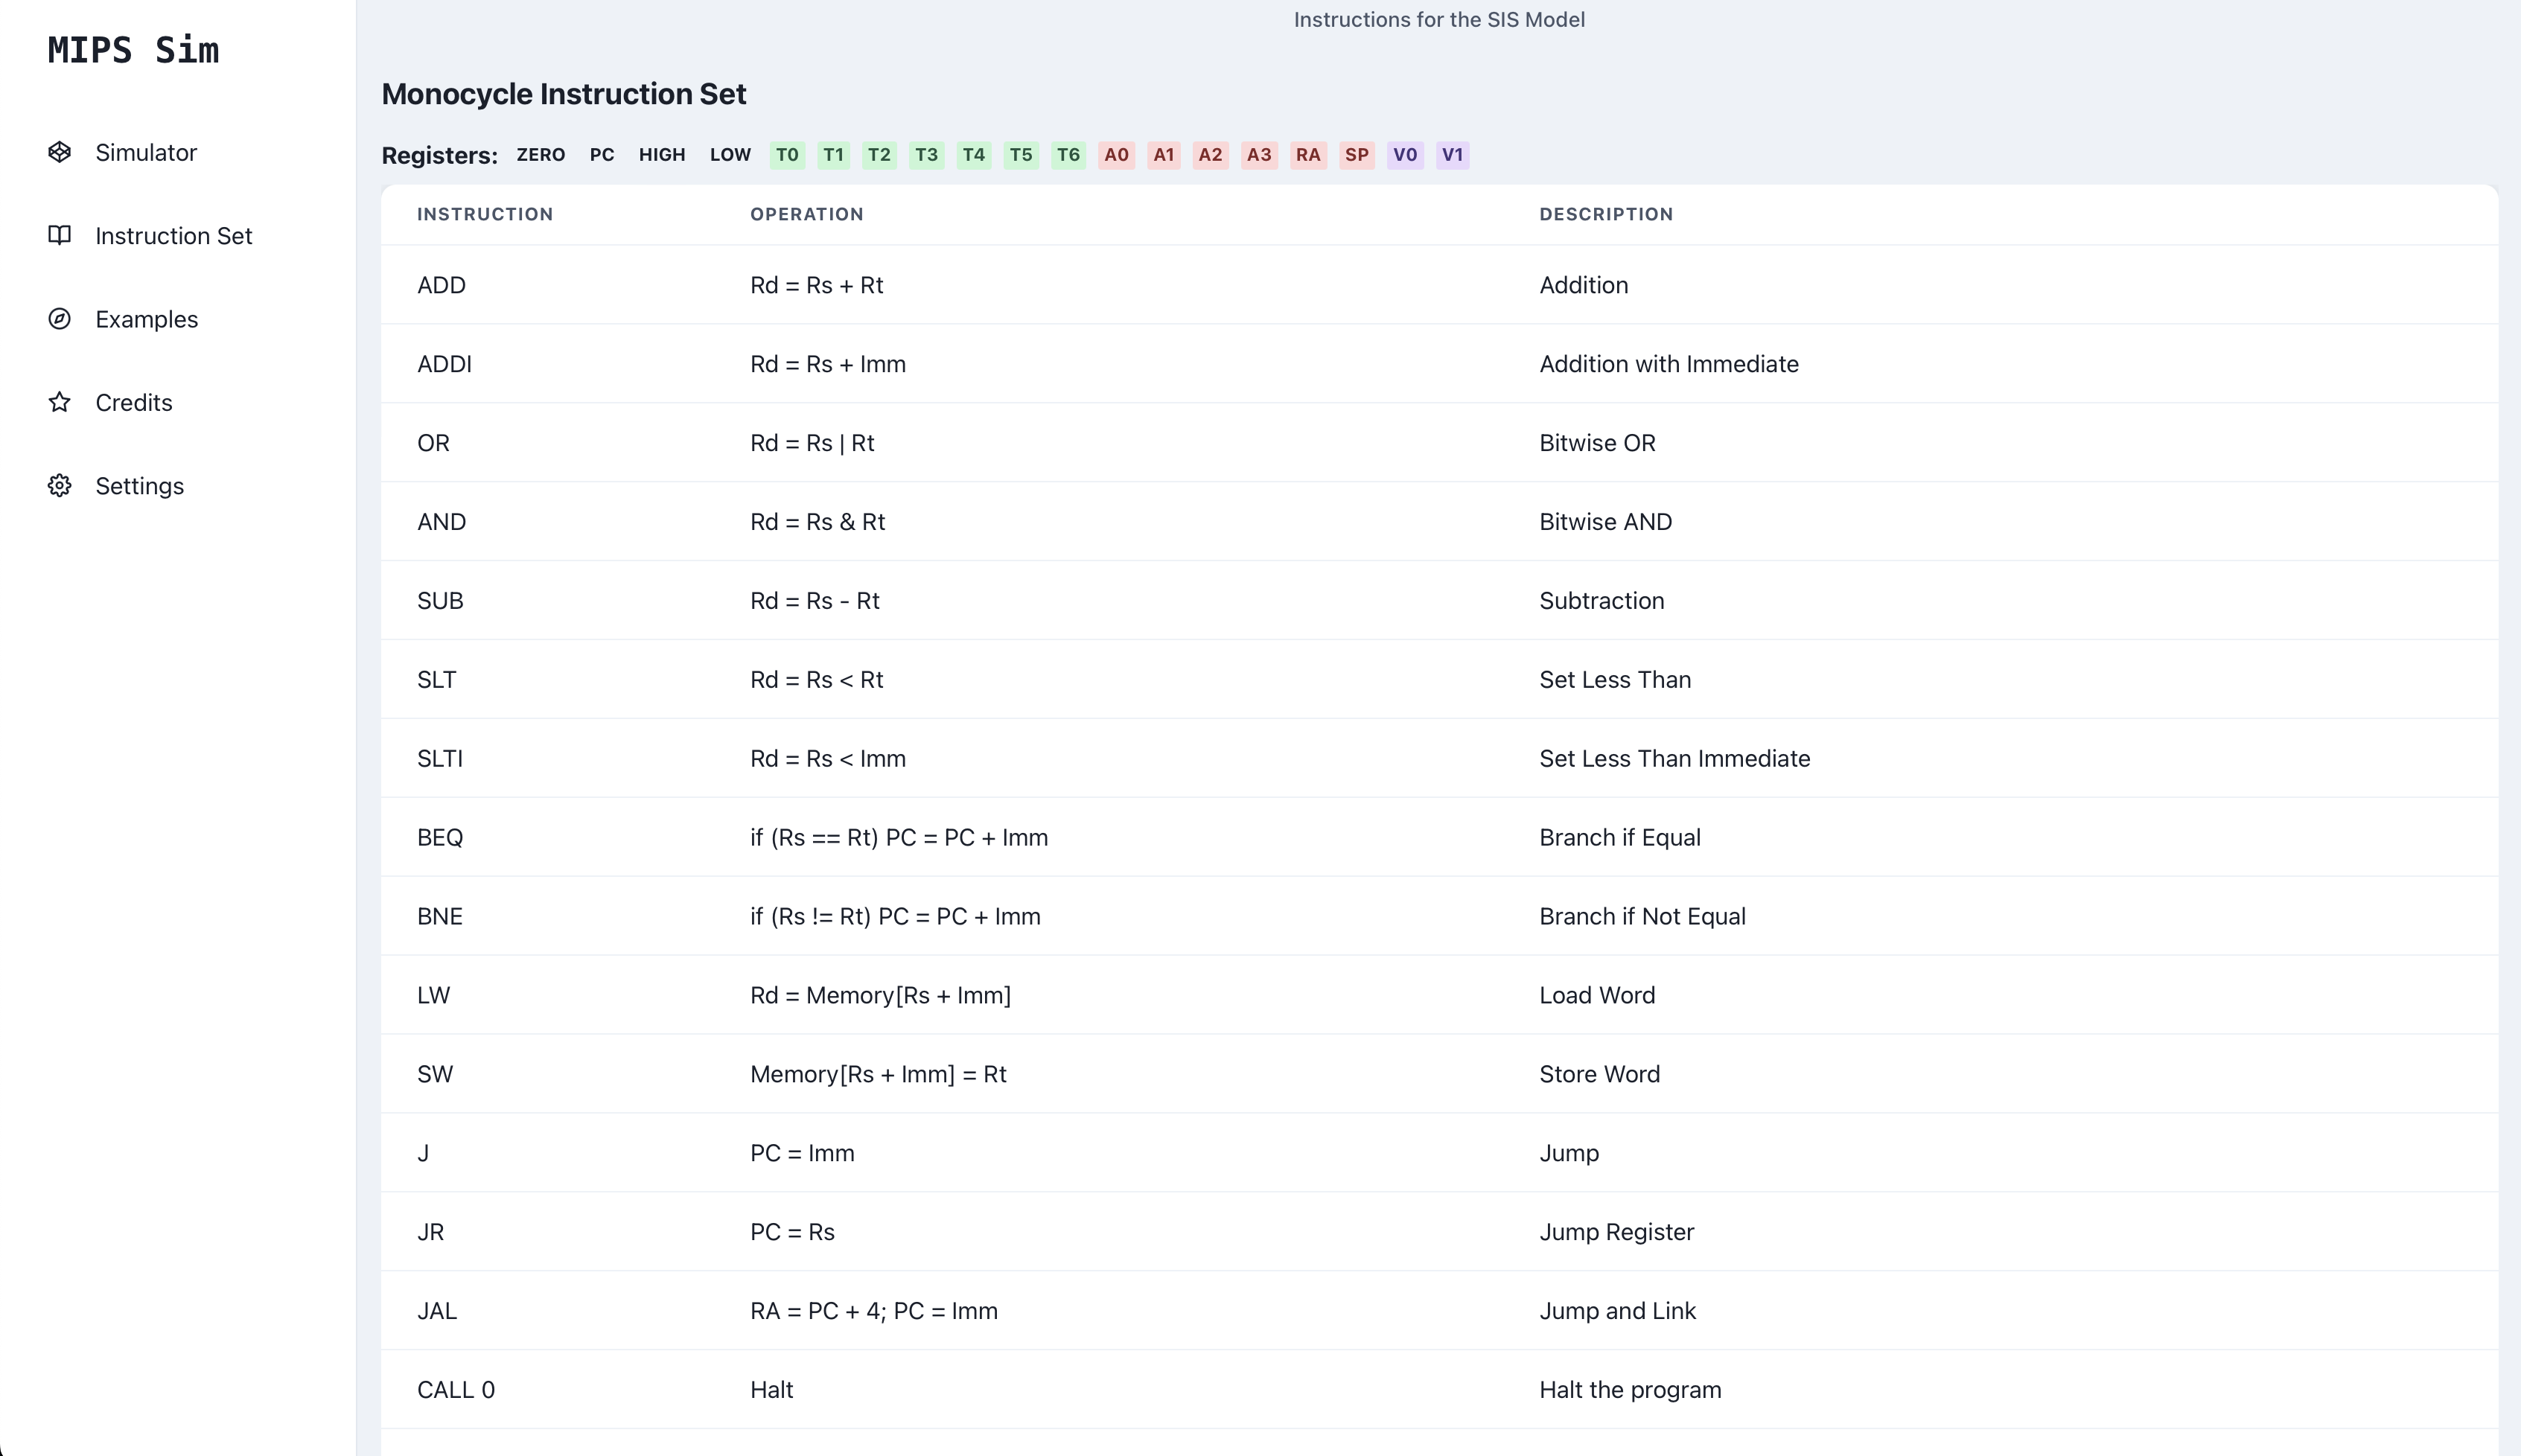Open Credits page
Image resolution: width=2521 pixels, height=1456 pixels.
coord(133,402)
